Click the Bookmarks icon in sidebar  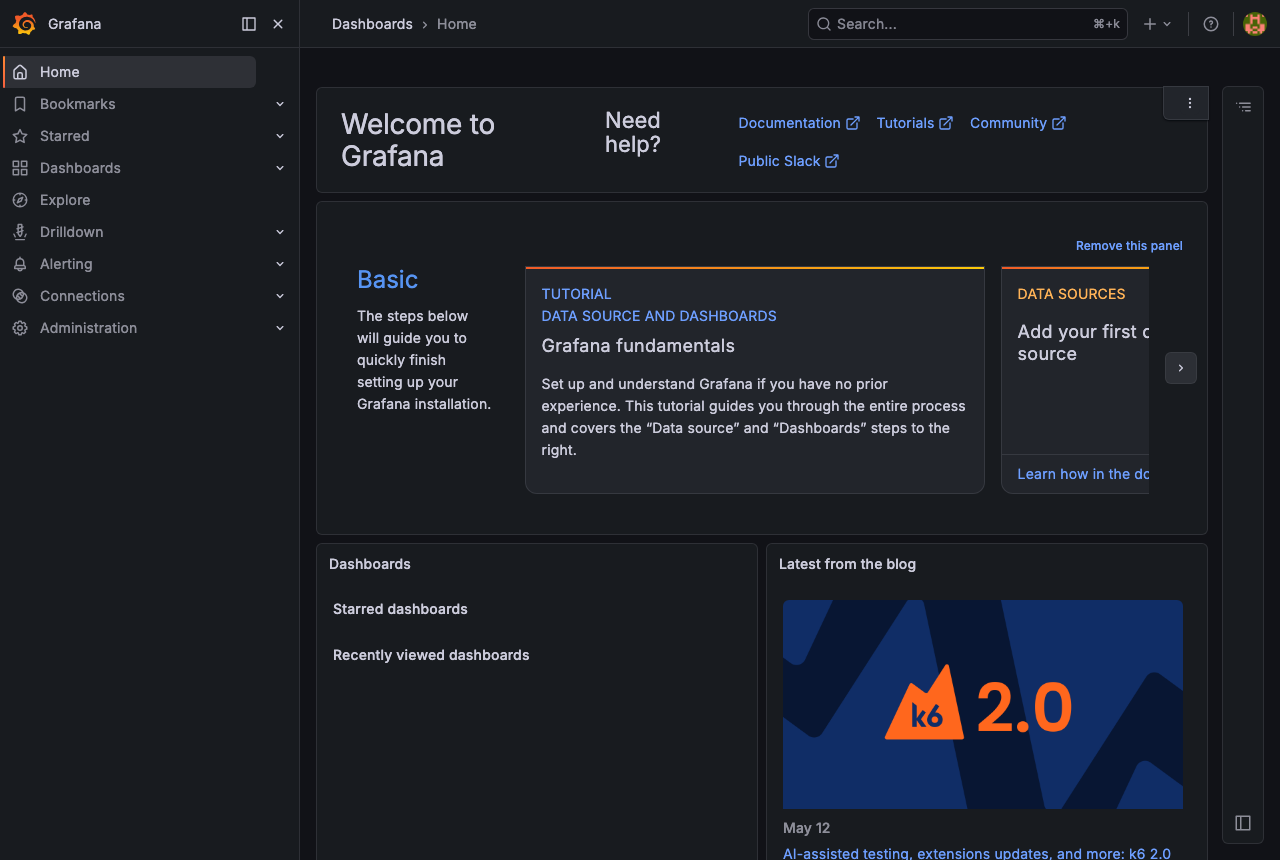click(x=20, y=104)
